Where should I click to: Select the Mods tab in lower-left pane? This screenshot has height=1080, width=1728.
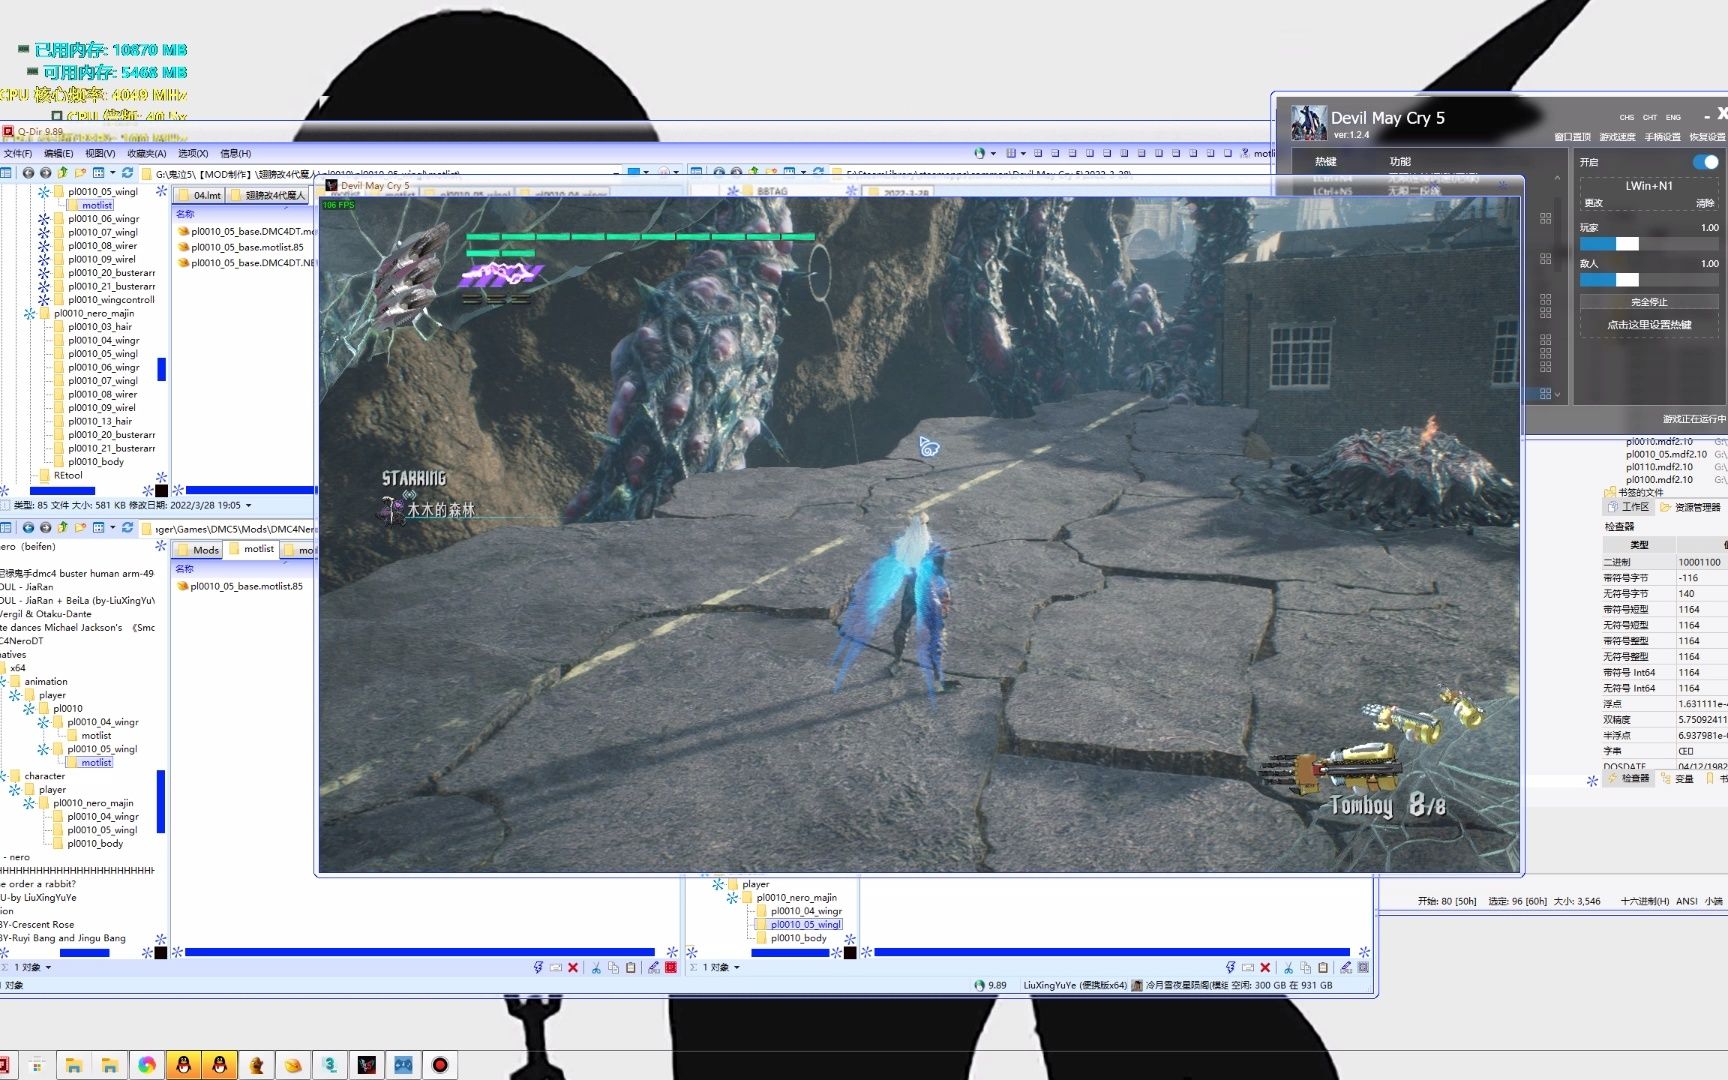(x=198, y=550)
